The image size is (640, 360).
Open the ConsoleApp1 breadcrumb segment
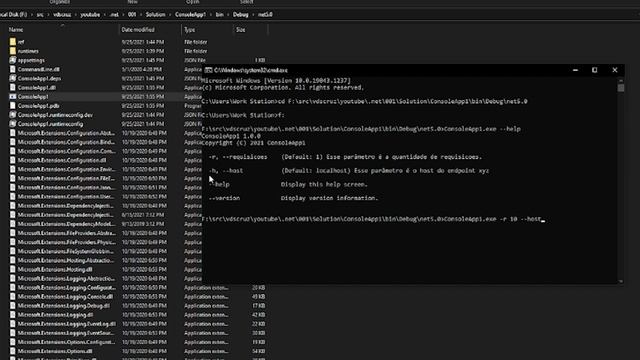point(190,15)
